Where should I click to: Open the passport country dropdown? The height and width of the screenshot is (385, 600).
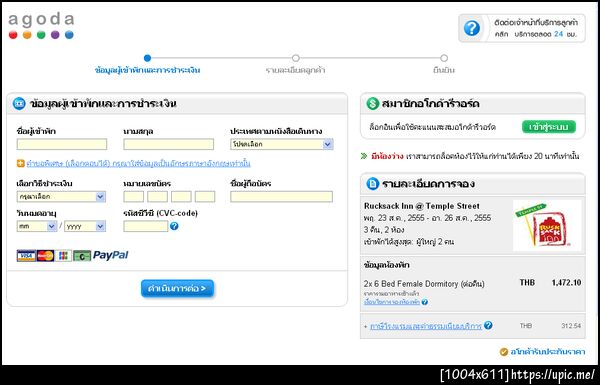[x=282, y=144]
